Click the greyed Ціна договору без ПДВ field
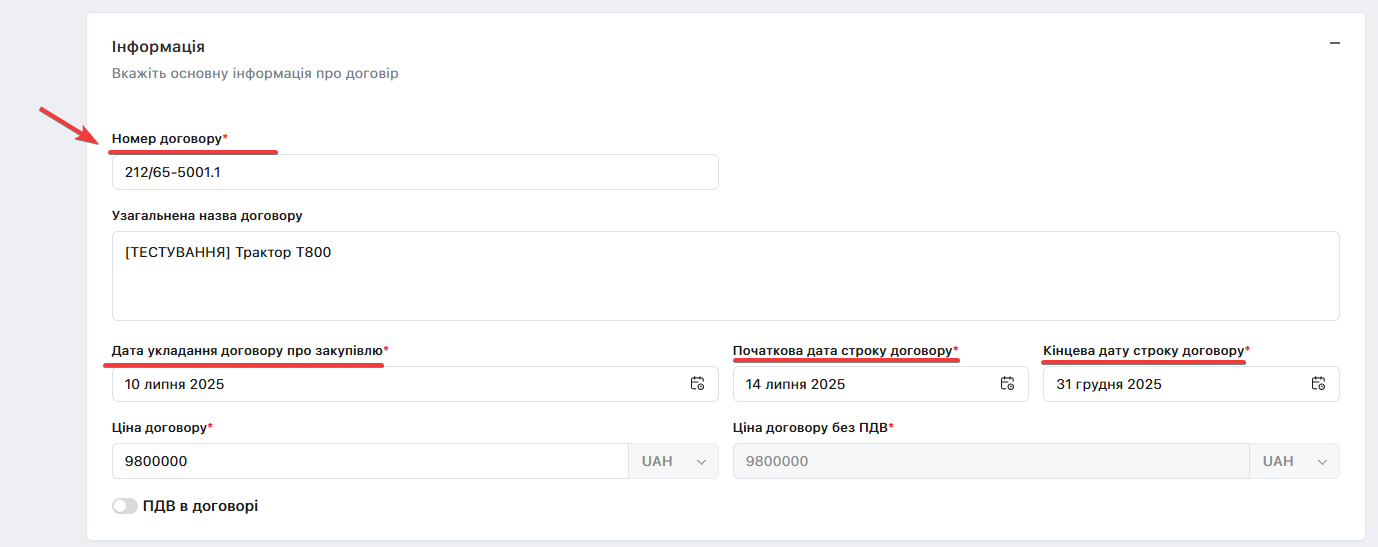 point(991,461)
